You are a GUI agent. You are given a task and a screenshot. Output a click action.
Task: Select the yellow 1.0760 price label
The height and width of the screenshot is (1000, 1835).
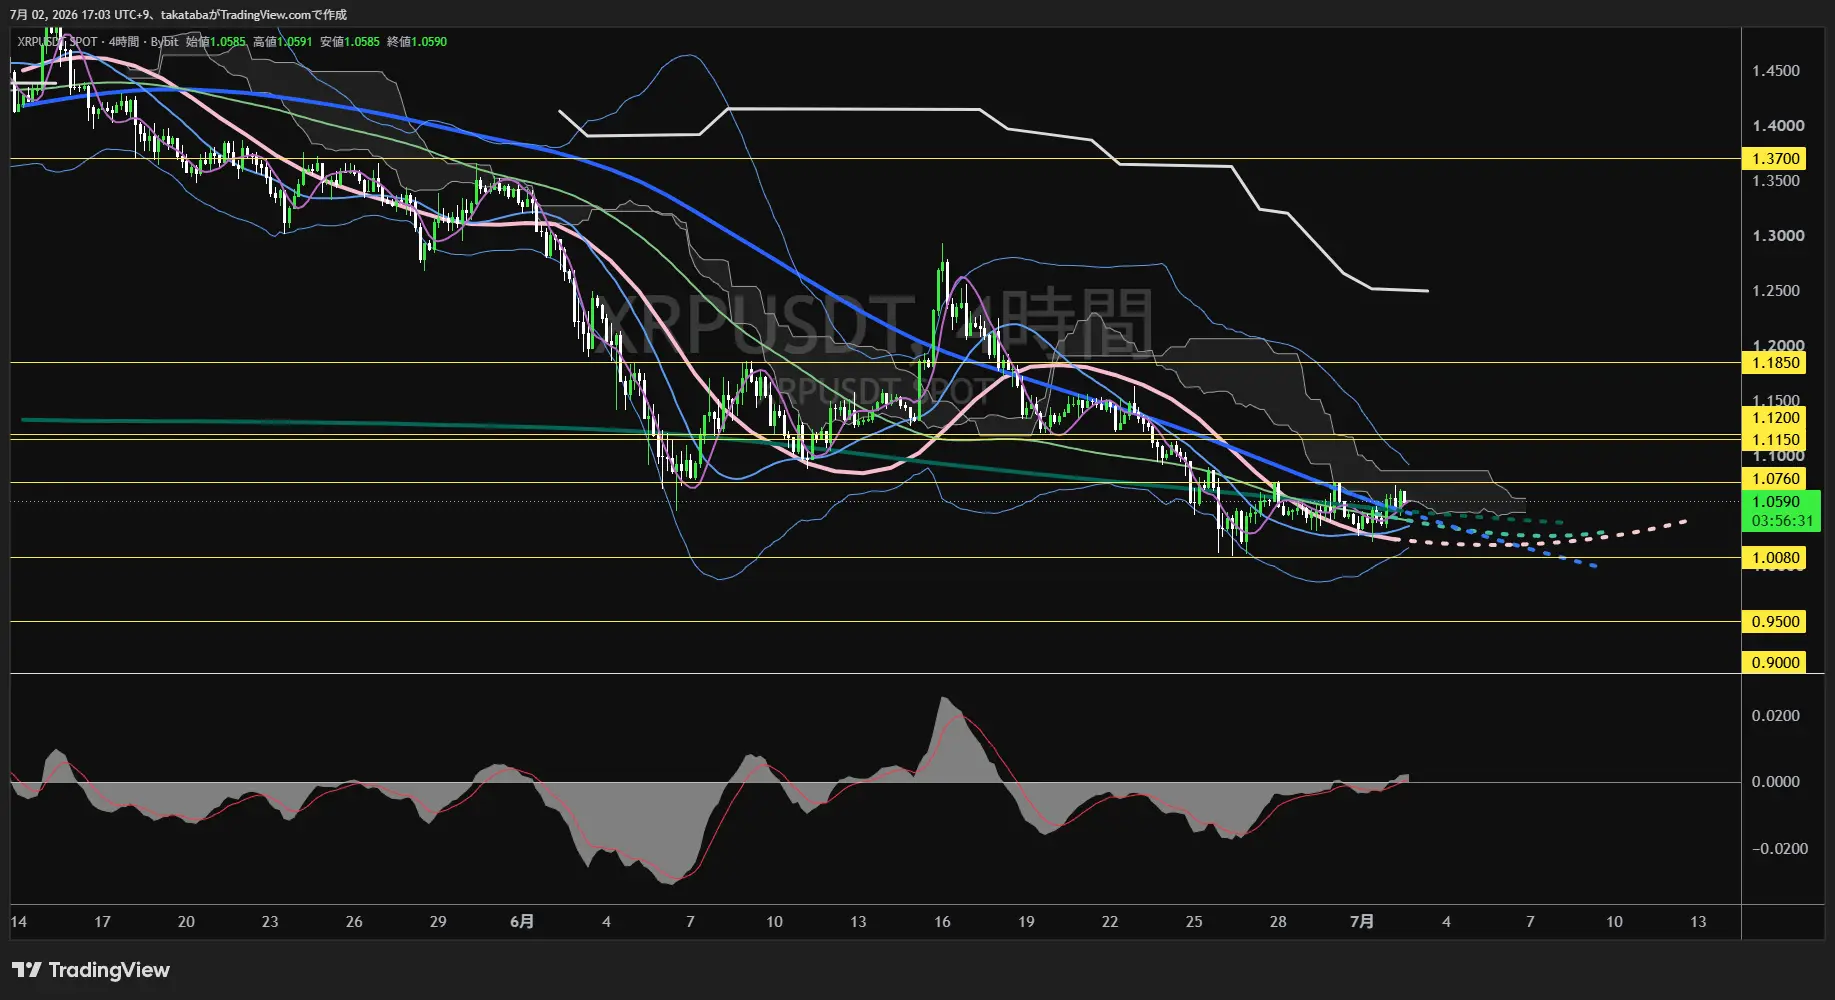(1775, 479)
